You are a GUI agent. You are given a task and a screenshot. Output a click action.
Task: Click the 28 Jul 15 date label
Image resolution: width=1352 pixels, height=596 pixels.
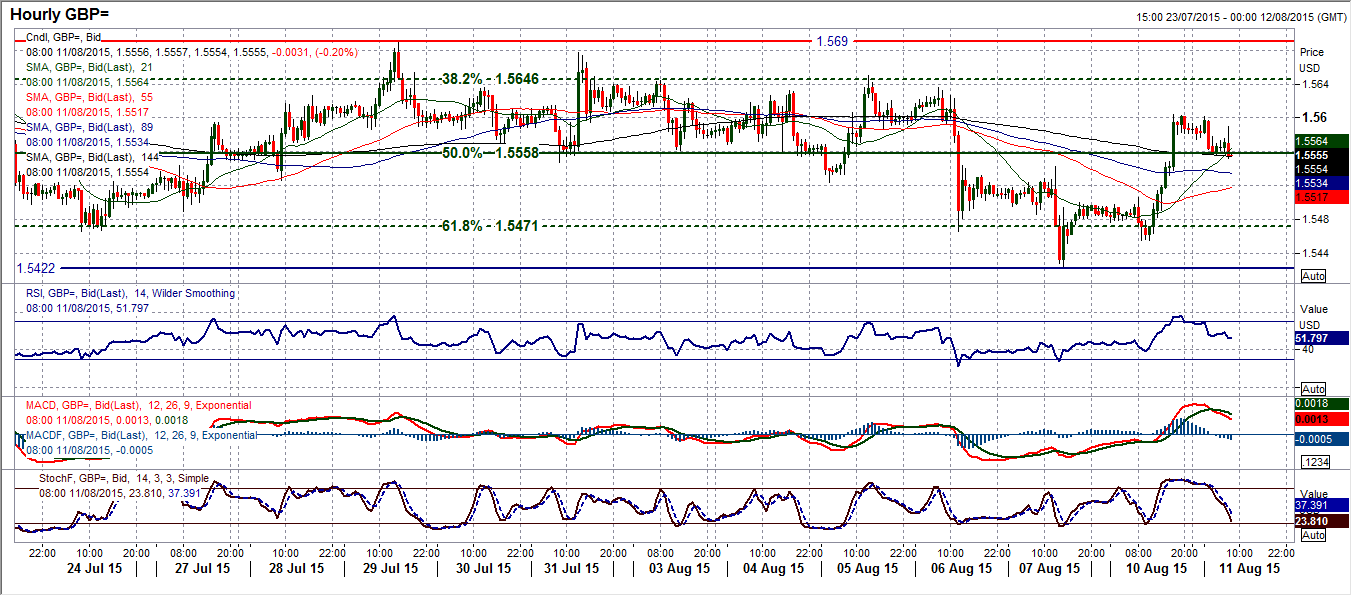click(x=297, y=569)
